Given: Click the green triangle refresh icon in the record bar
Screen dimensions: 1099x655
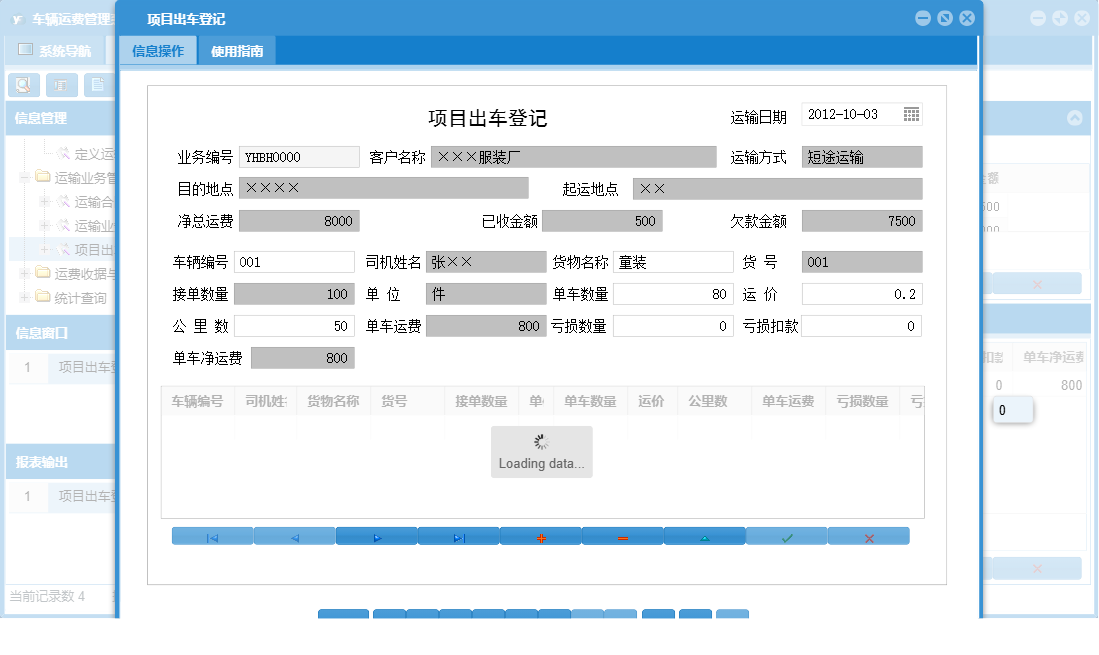Looking at the screenshot, I should pyautogui.click(x=705, y=536).
